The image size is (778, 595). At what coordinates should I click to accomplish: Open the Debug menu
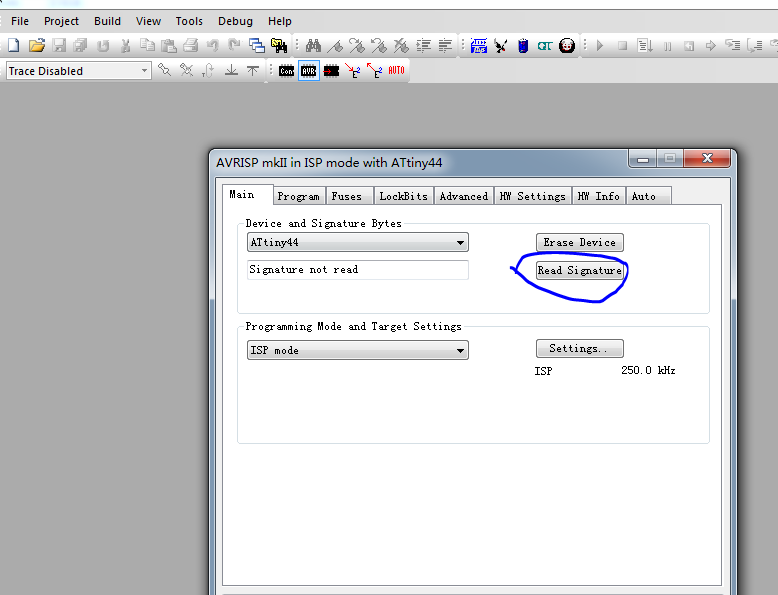point(235,21)
